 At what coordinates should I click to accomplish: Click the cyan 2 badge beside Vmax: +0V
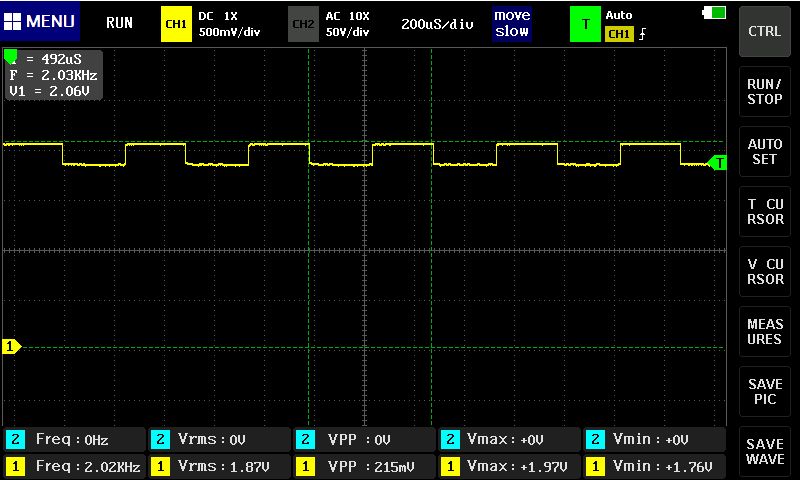(450, 440)
